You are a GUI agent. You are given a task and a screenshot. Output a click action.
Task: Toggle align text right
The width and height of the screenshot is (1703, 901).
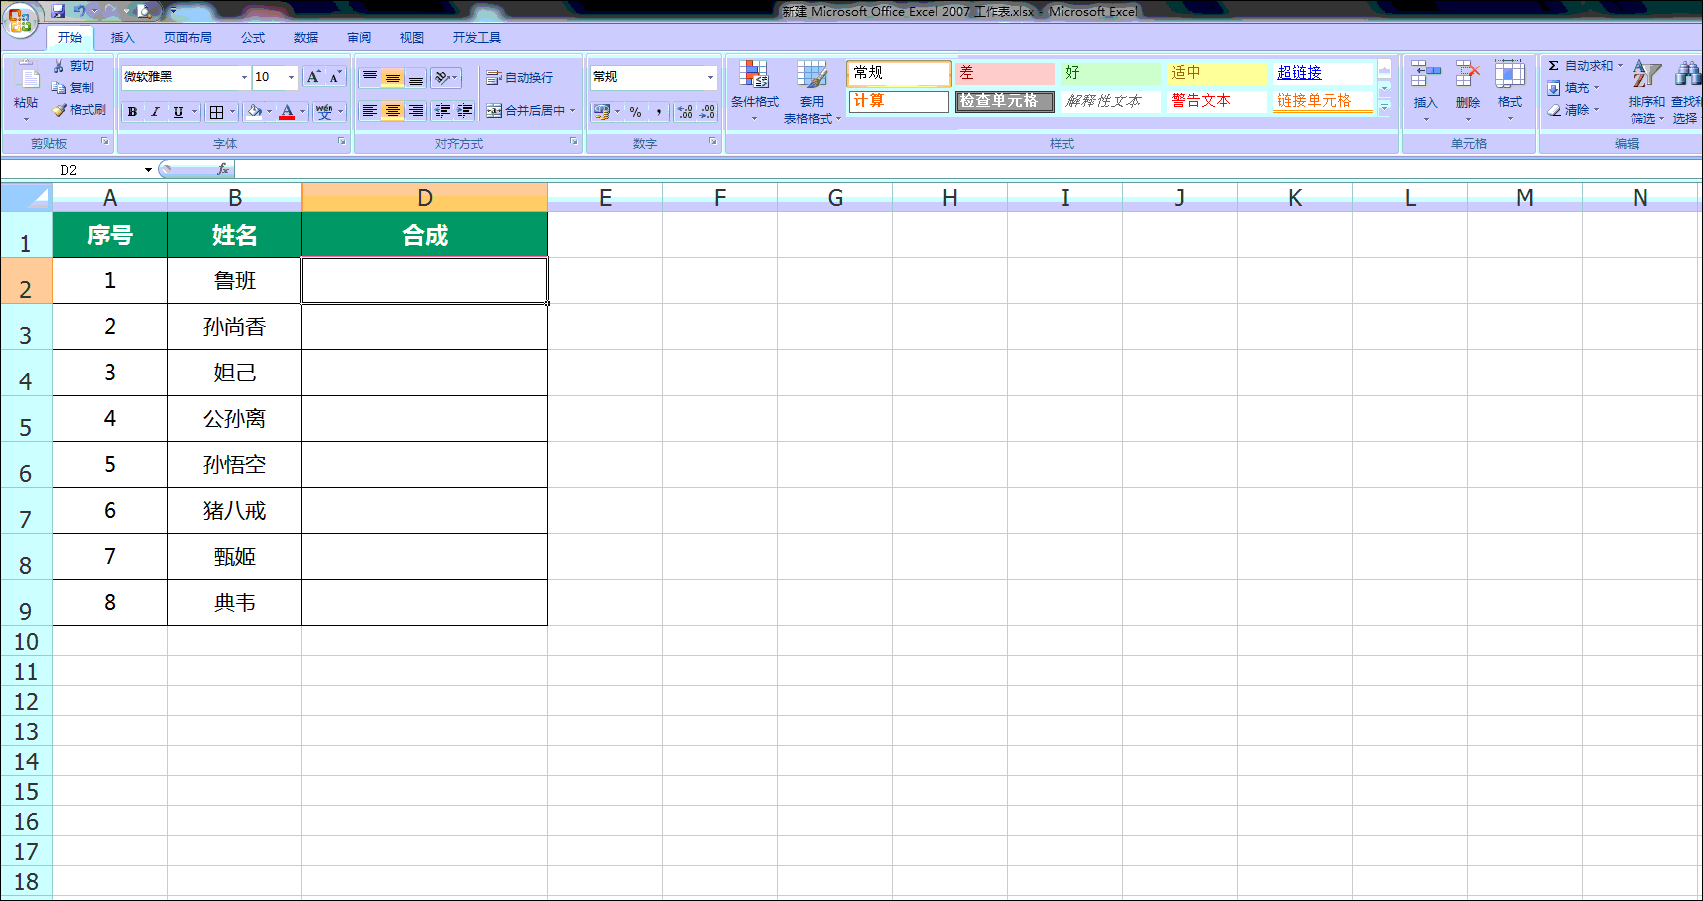pyautogui.click(x=416, y=111)
